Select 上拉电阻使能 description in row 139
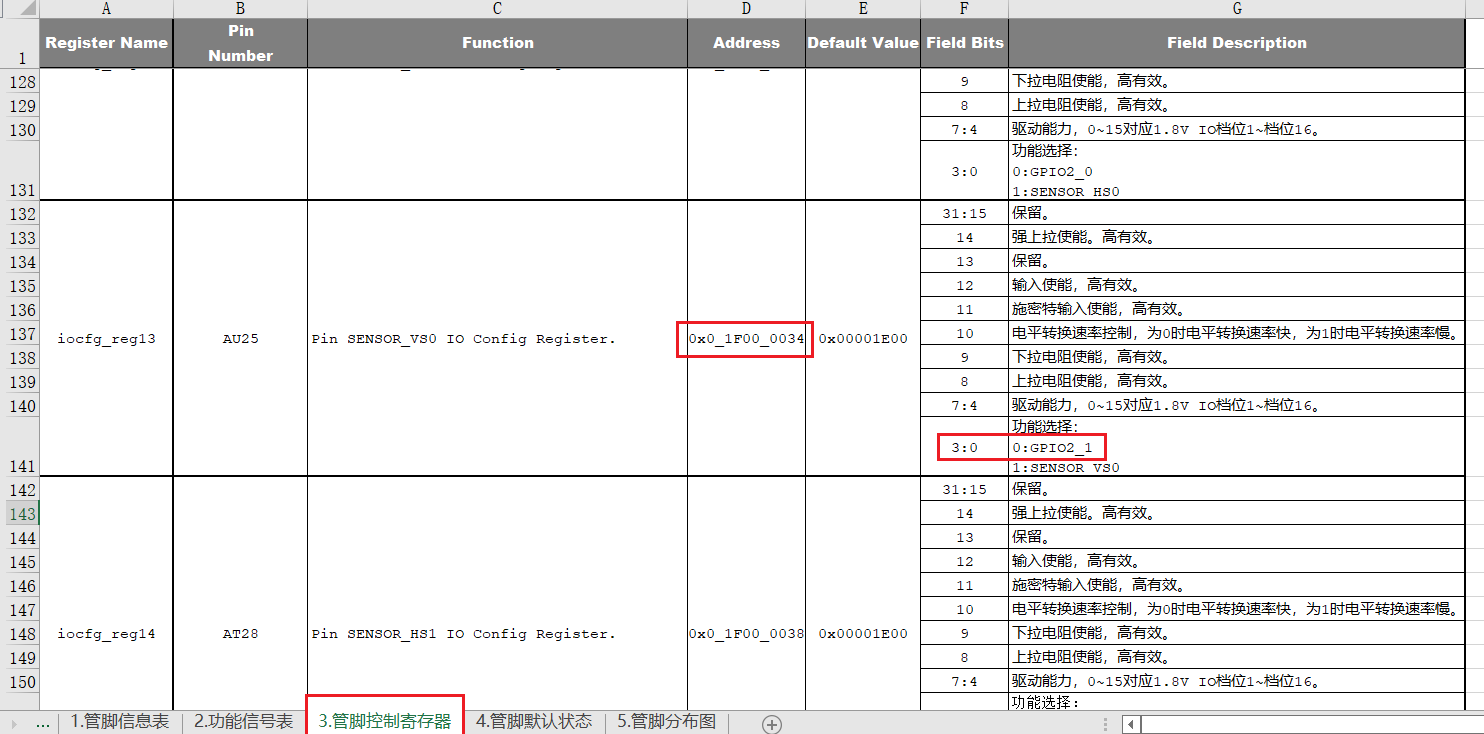 (1237, 381)
